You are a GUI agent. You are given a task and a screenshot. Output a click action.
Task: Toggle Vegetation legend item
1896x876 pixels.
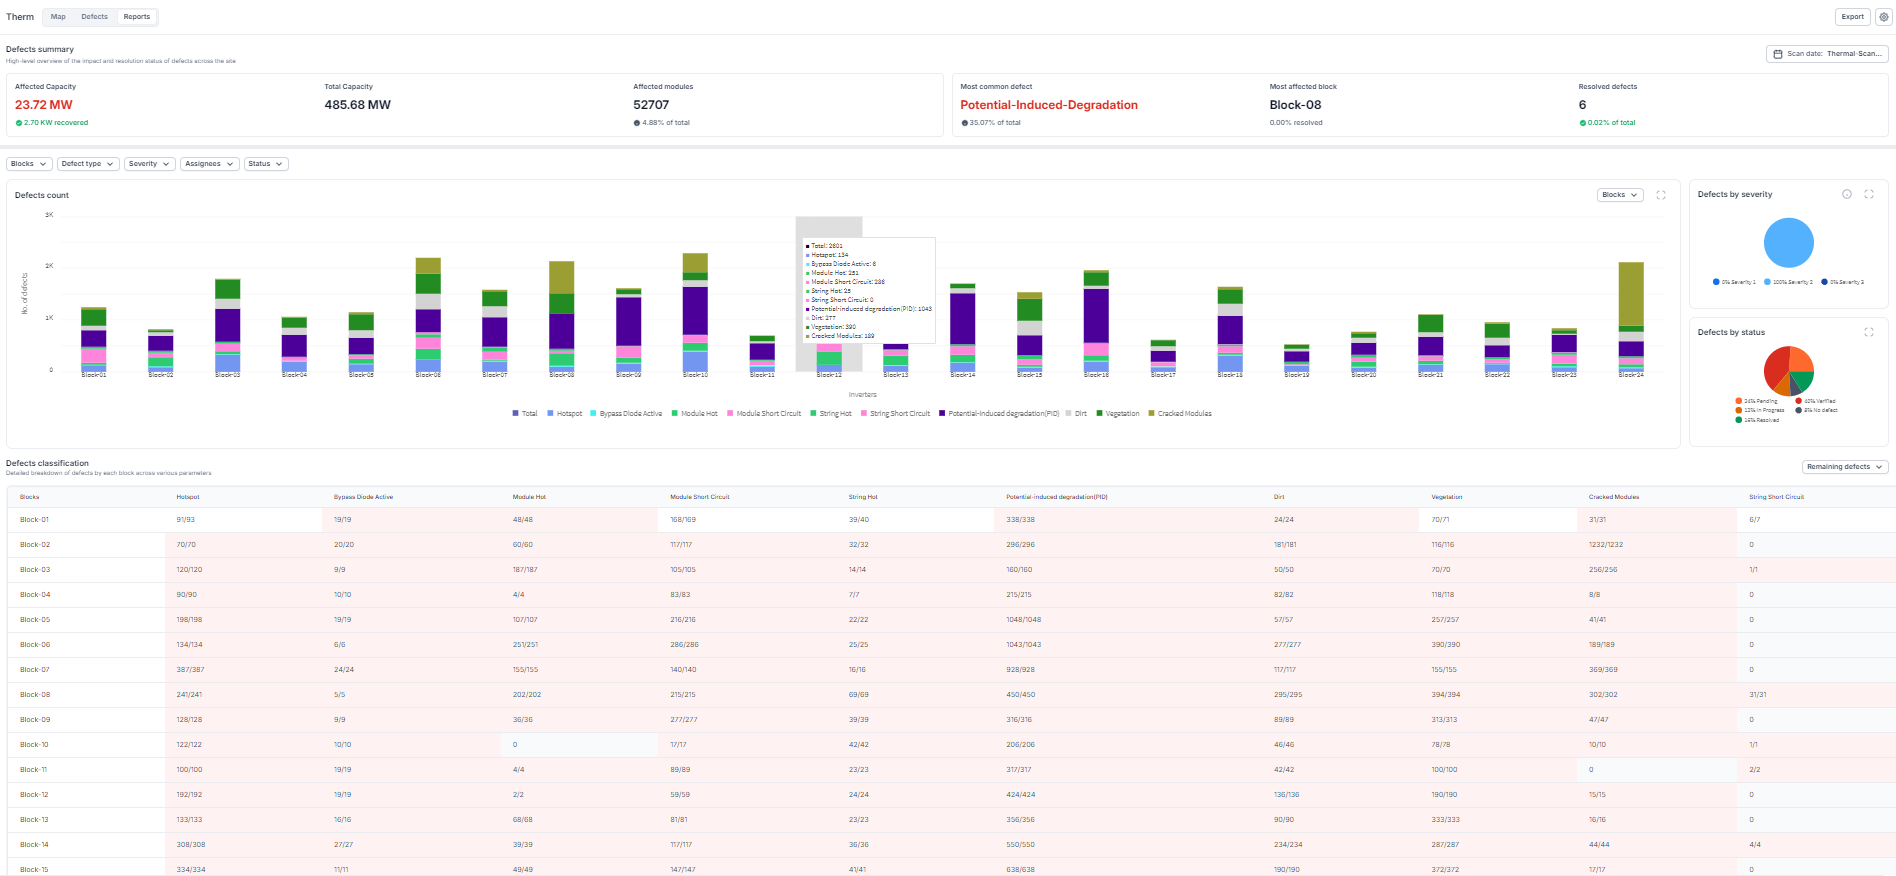point(1118,413)
